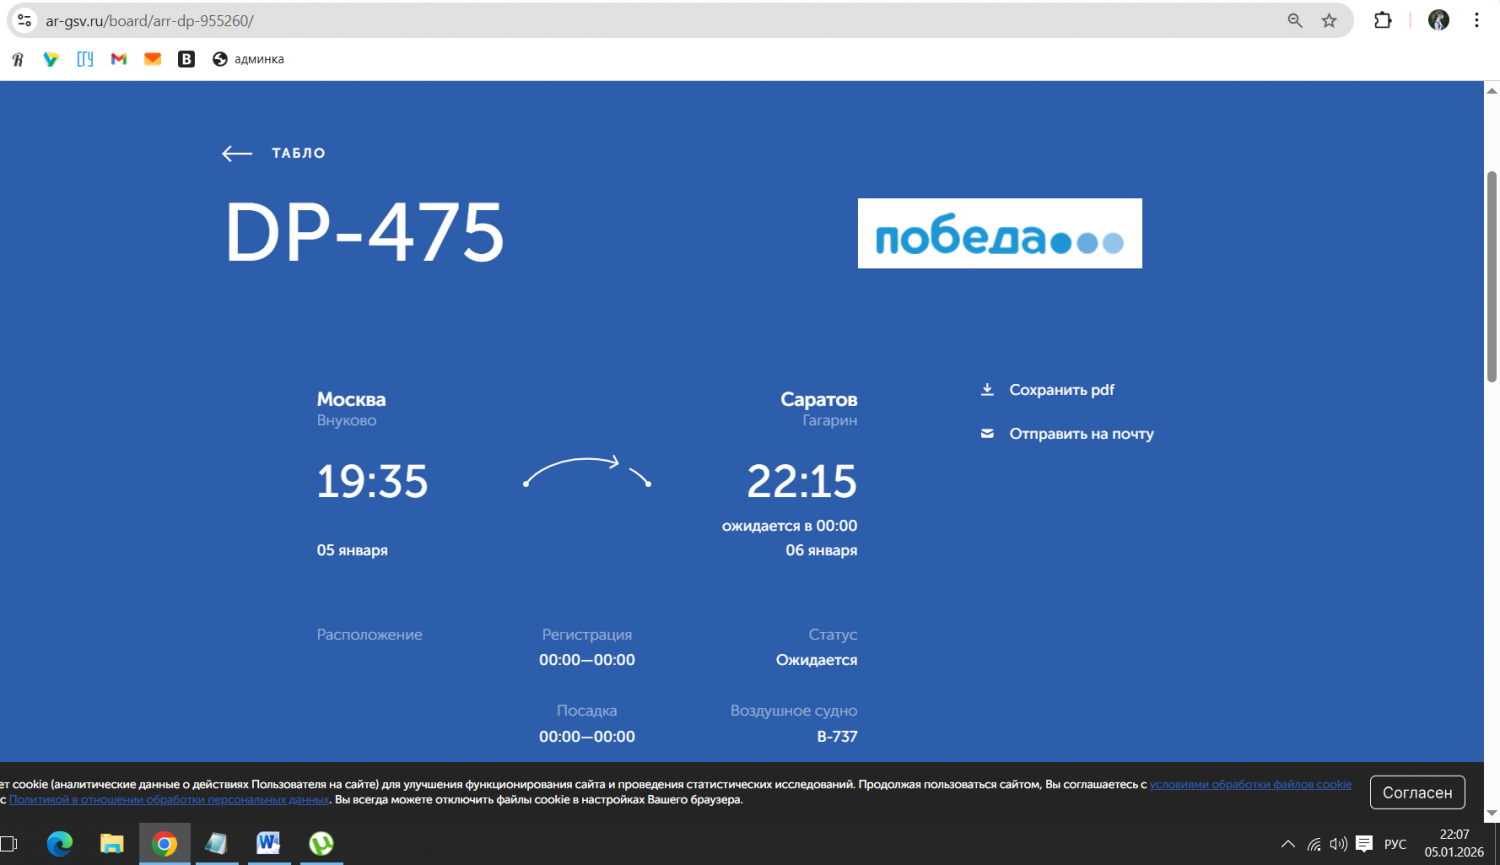Open the Chrome extensions puzzle icon

pyautogui.click(x=1383, y=20)
